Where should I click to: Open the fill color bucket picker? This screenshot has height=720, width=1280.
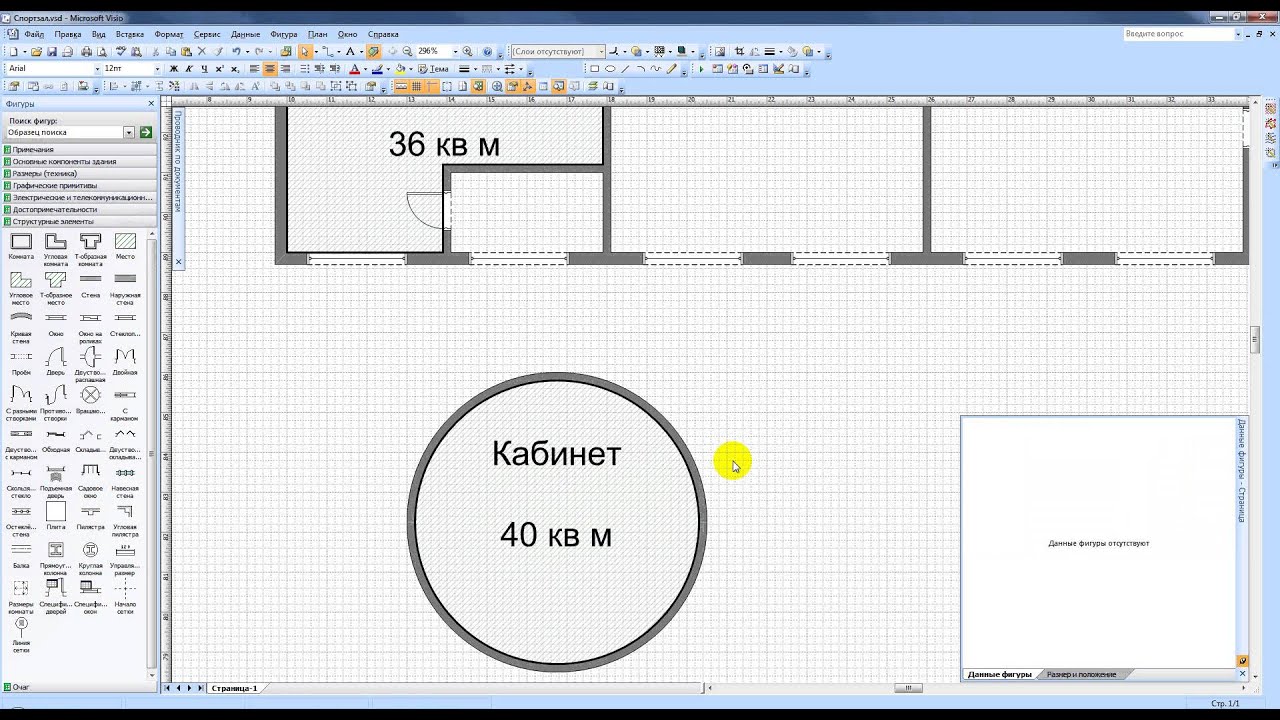[x=400, y=69]
